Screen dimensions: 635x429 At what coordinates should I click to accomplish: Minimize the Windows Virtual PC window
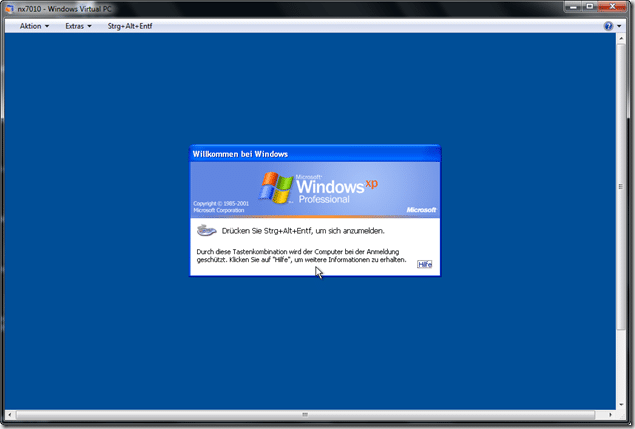(x=573, y=6)
